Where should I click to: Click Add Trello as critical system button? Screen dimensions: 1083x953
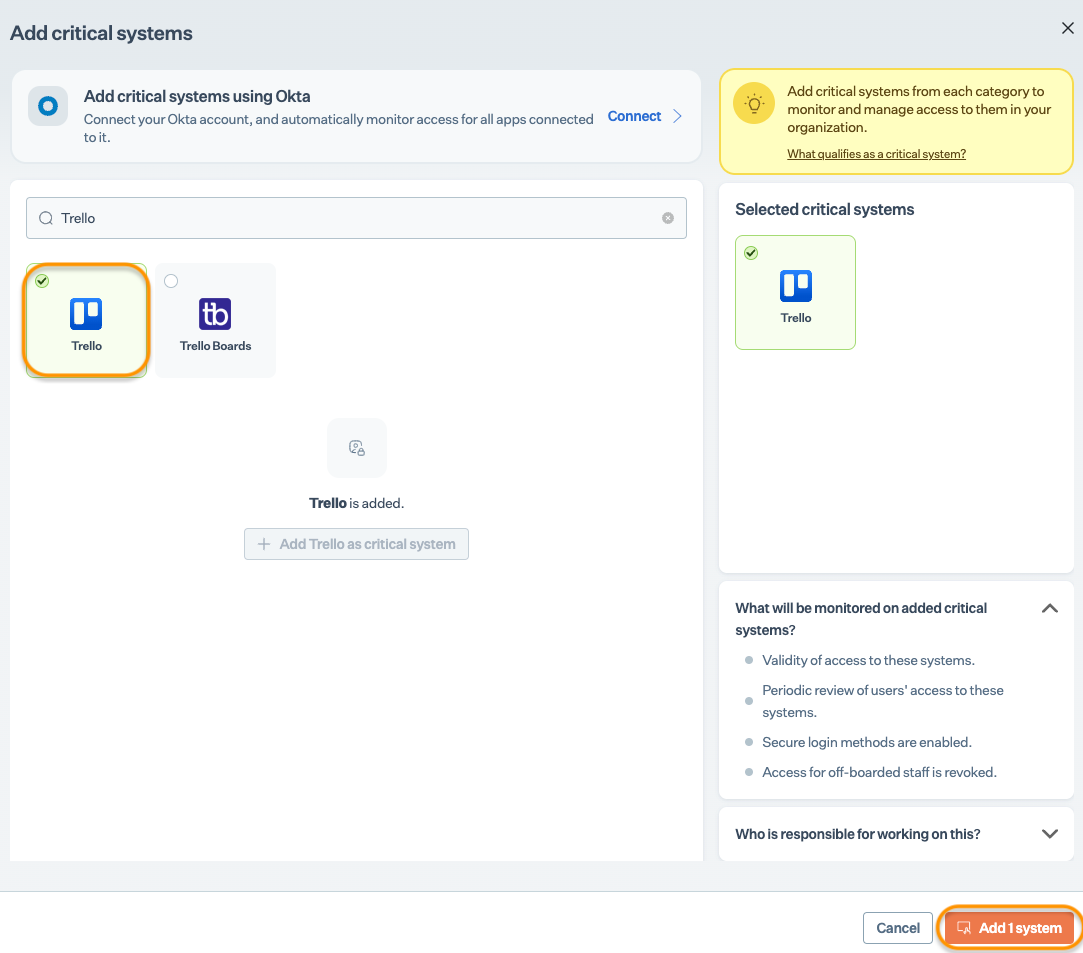(x=356, y=544)
